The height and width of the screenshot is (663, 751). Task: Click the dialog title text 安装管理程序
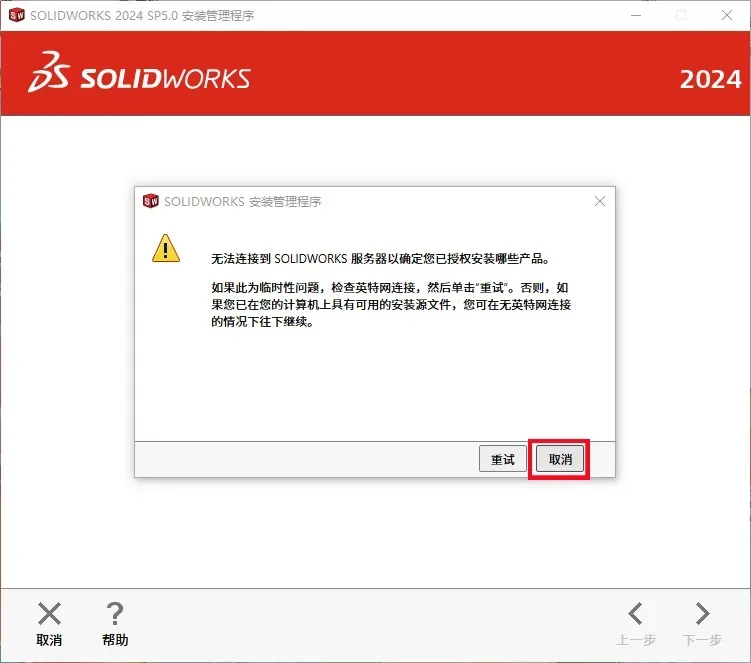point(285,202)
